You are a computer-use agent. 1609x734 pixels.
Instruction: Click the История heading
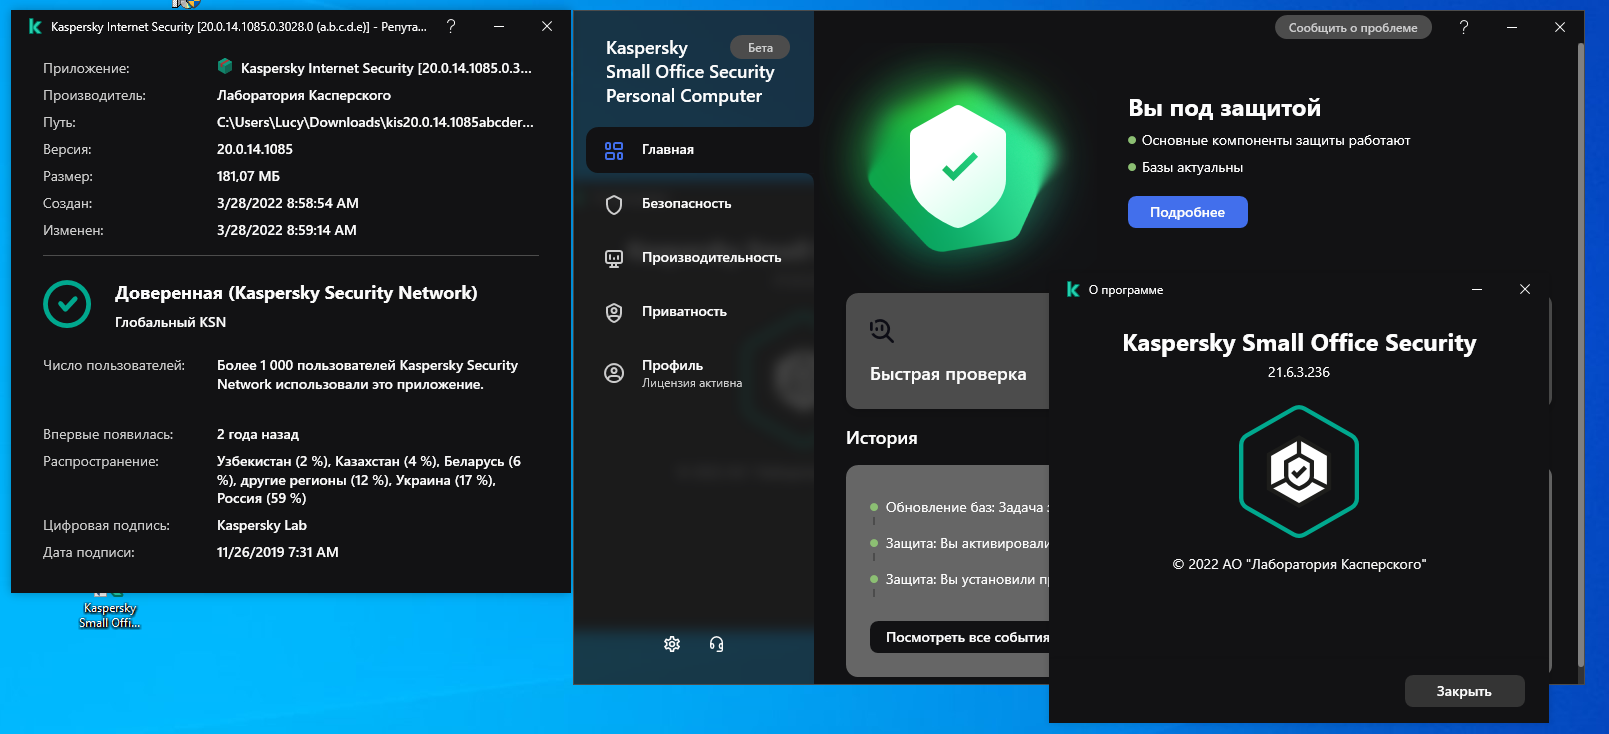[881, 438]
